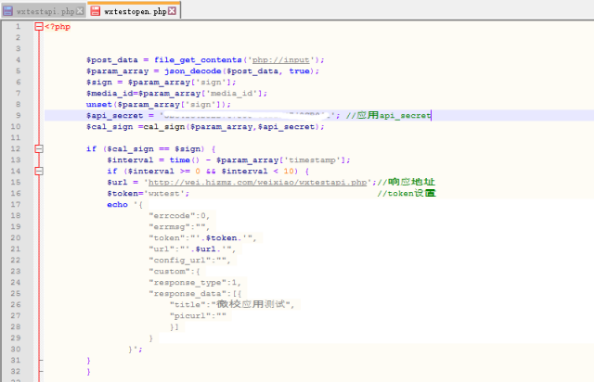Close the wxtestopen.php tab
The width and height of the screenshot is (595, 383).
(x=172, y=11)
